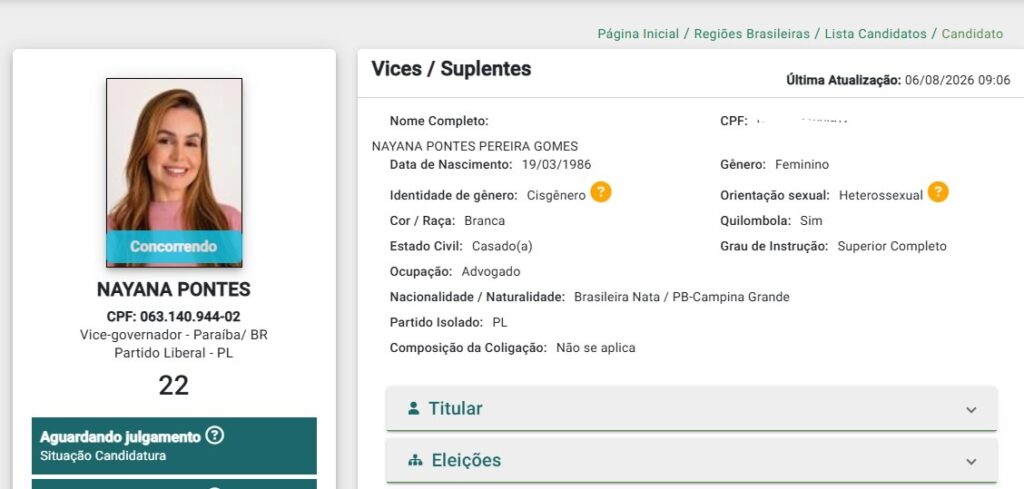The height and width of the screenshot is (489, 1024).
Task: Navigate to Lista Candidatos breadcrumb
Action: point(876,34)
